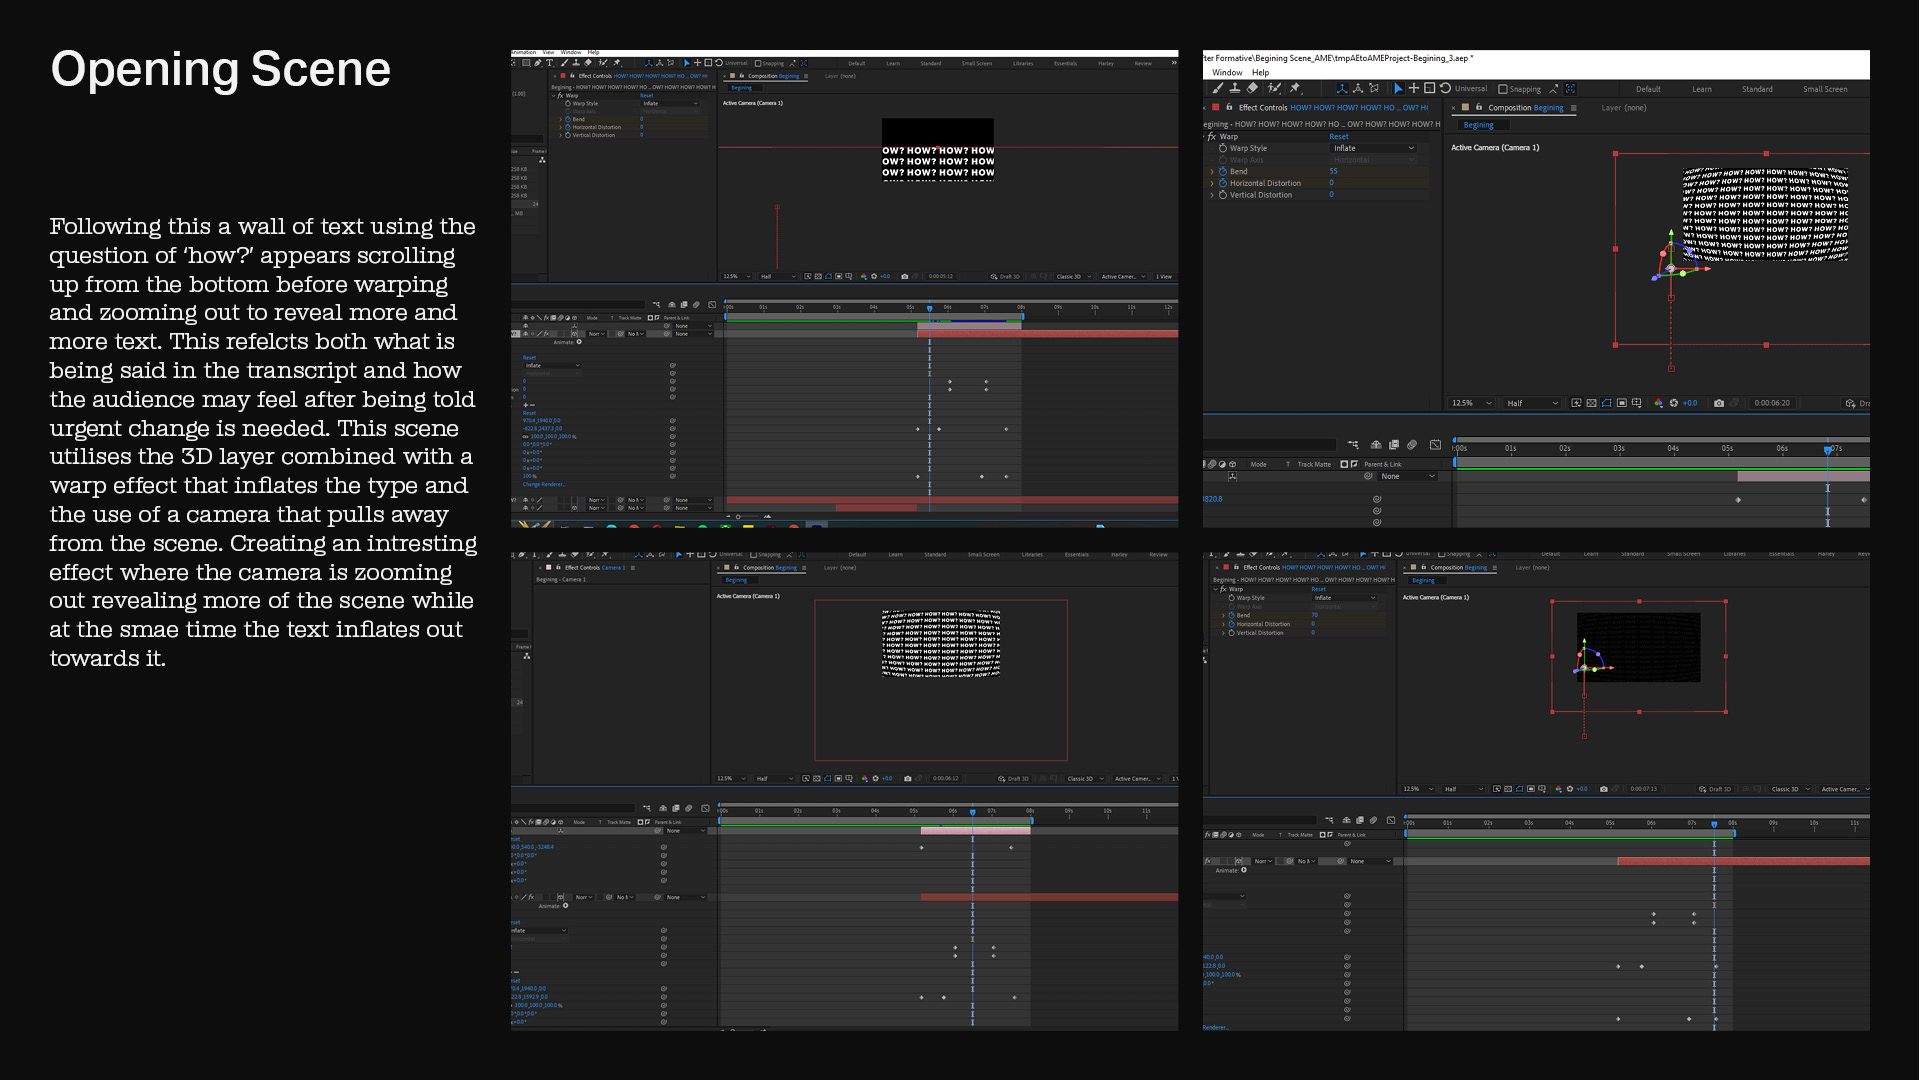Viewport: 1920px width, 1080px height.
Task: Click Reset for Warp effect in top-right window
Action: pyautogui.click(x=1338, y=137)
